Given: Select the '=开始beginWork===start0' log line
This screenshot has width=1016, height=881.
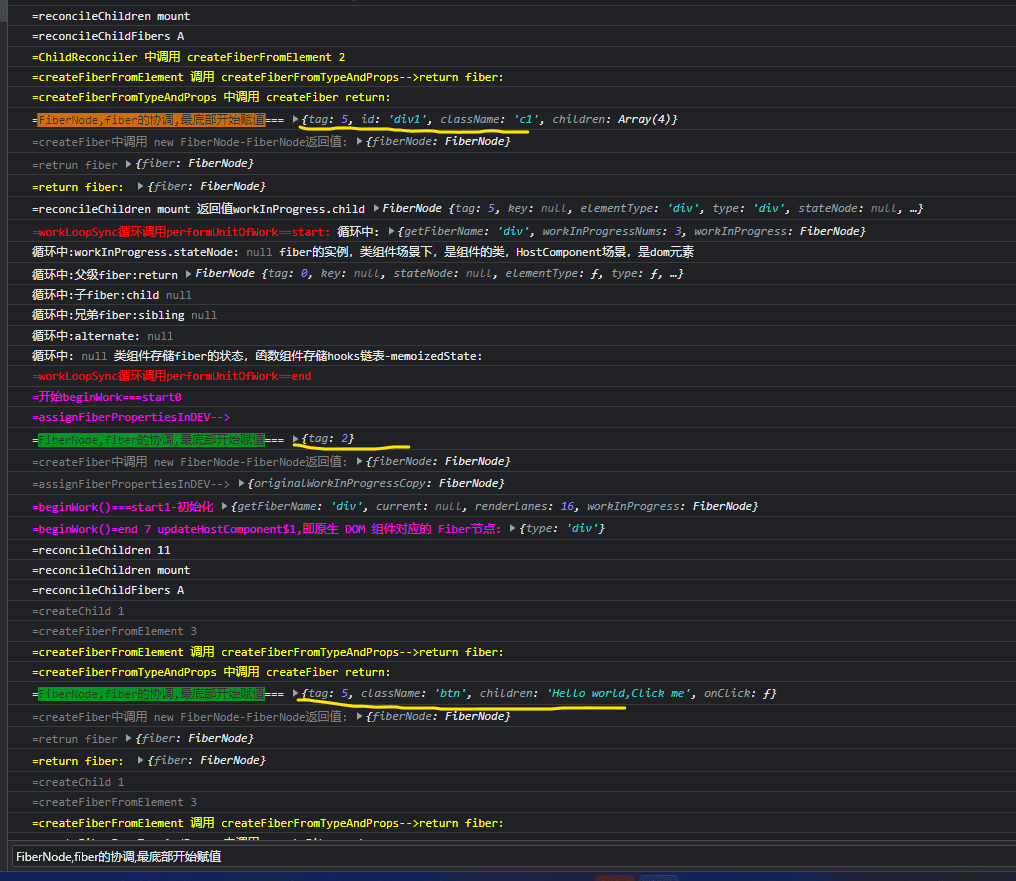Looking at the screenshot, I should [x=107, y=397].
